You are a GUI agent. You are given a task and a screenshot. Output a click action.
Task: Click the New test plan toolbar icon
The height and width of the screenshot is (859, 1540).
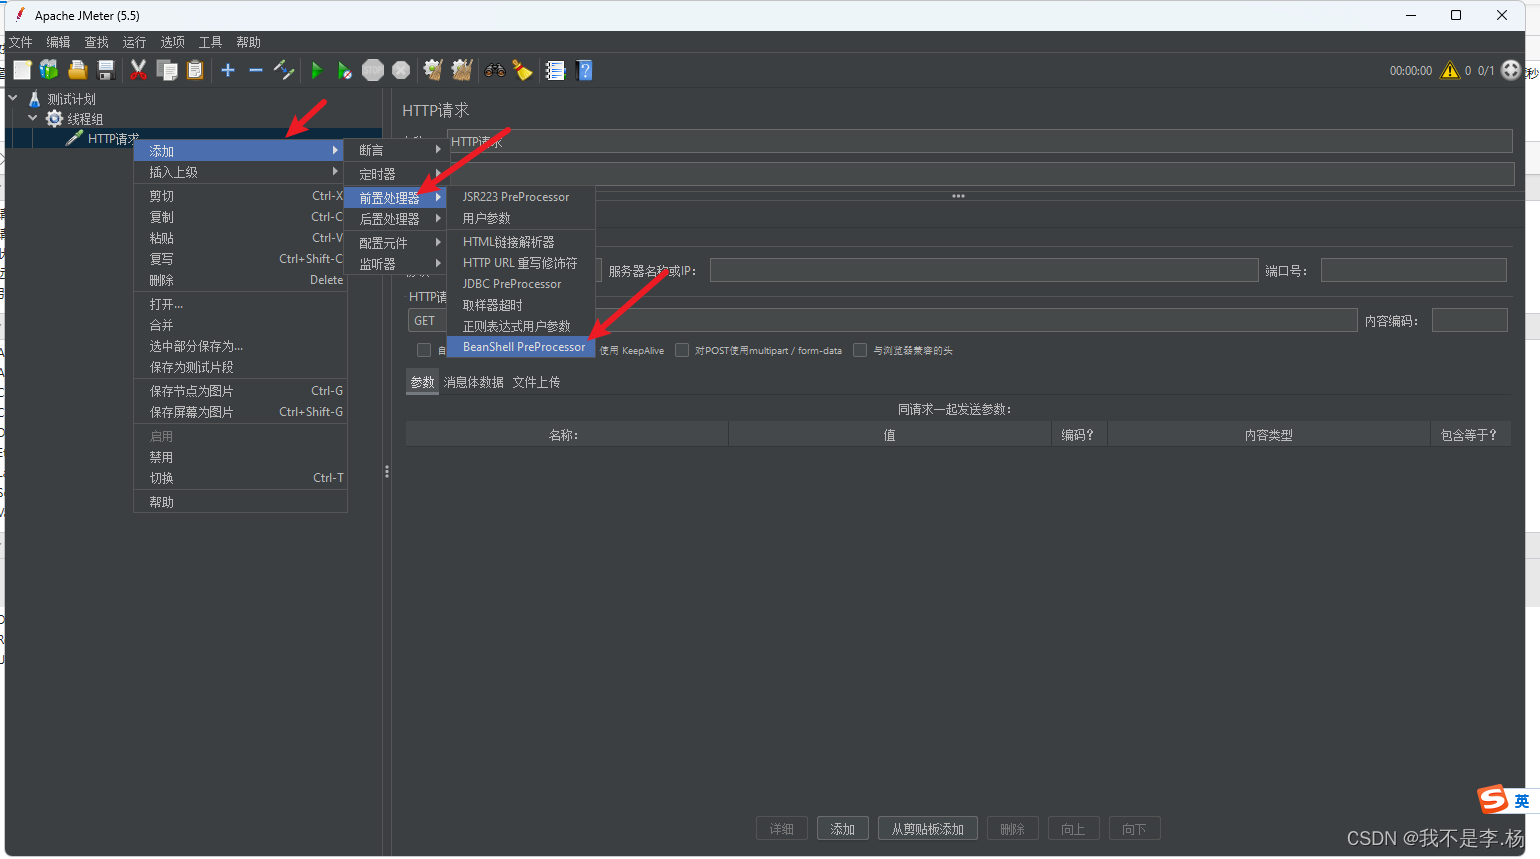click(x=22, y=70)
